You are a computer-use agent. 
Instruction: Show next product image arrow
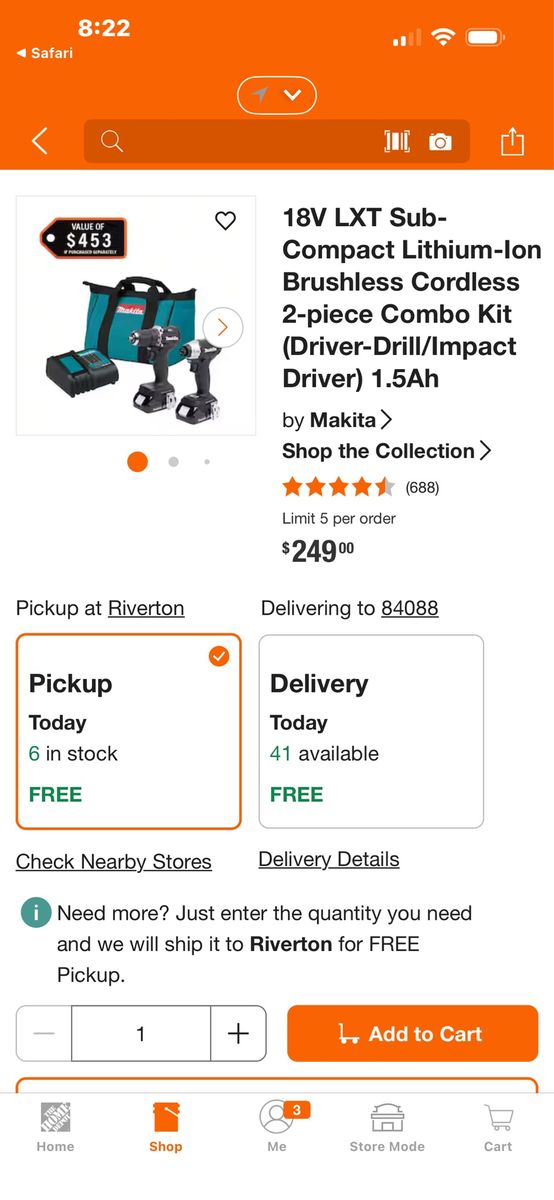point(223,326)
